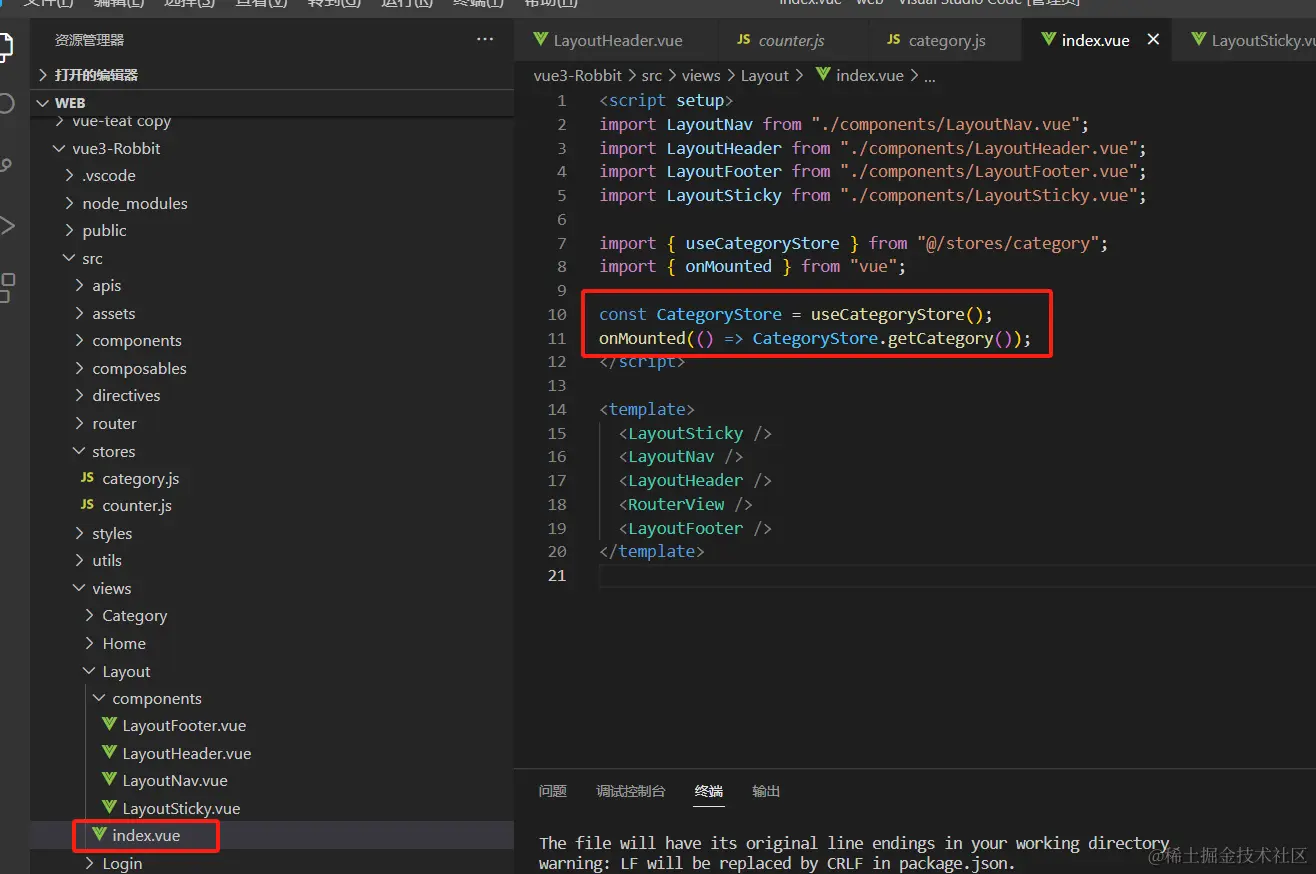
Task: Switch to the category.js editor tab
Action: [x=946, y=40]
